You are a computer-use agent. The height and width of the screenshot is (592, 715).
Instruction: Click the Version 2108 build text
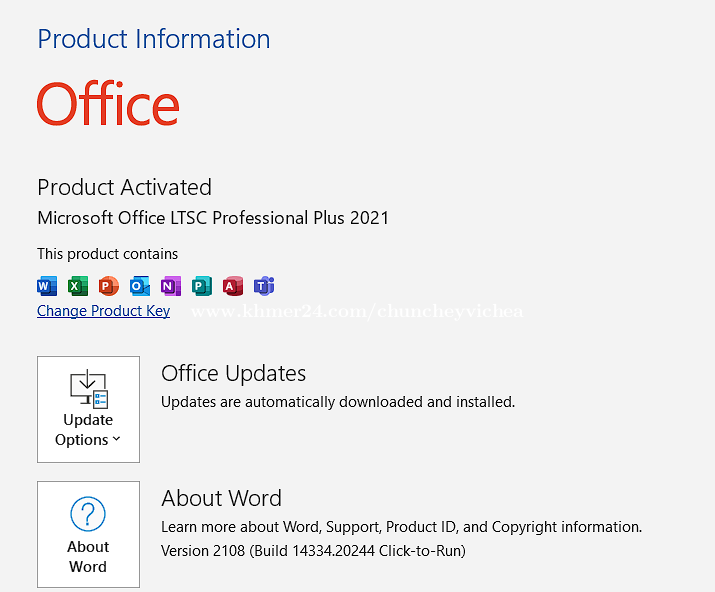[x=313, y=551]
